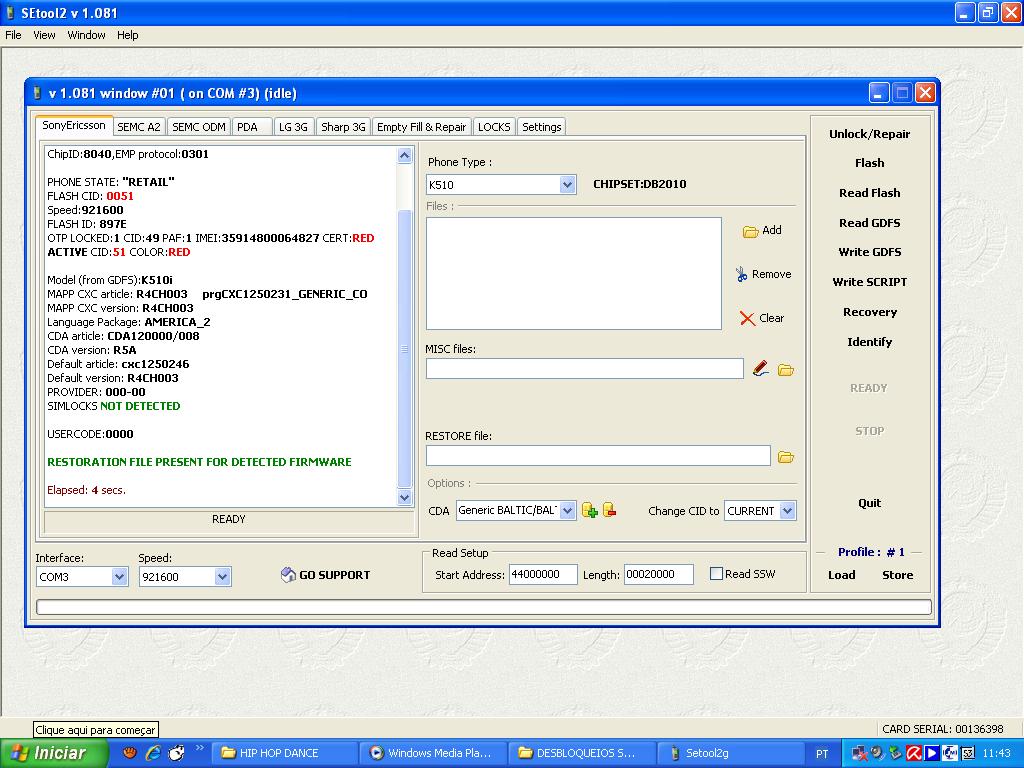Open the View menu

tap(44, 35)
